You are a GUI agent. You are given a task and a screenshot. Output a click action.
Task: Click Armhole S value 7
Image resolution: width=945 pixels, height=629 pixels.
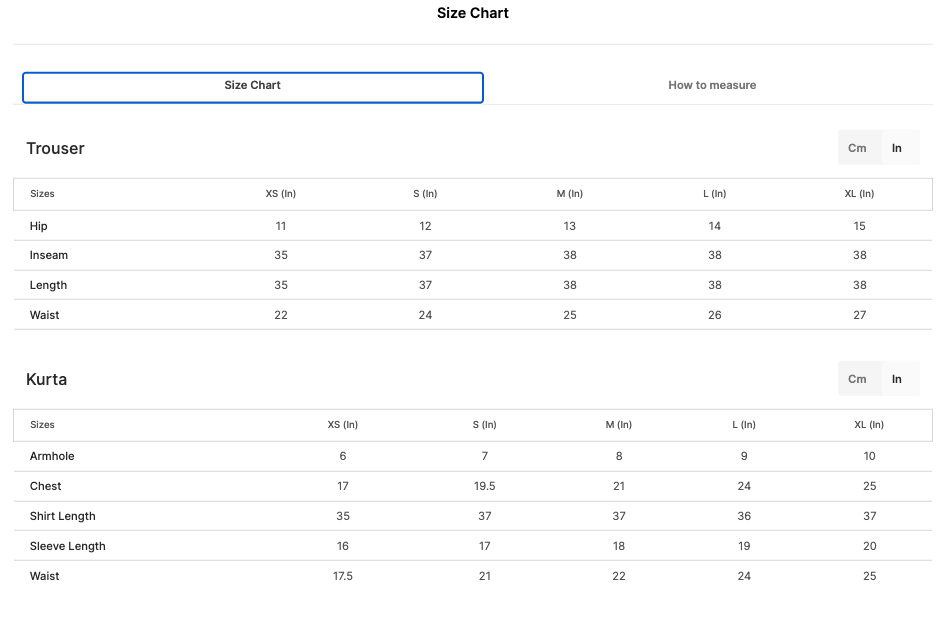pyautogui.click(x=485, y=456)
